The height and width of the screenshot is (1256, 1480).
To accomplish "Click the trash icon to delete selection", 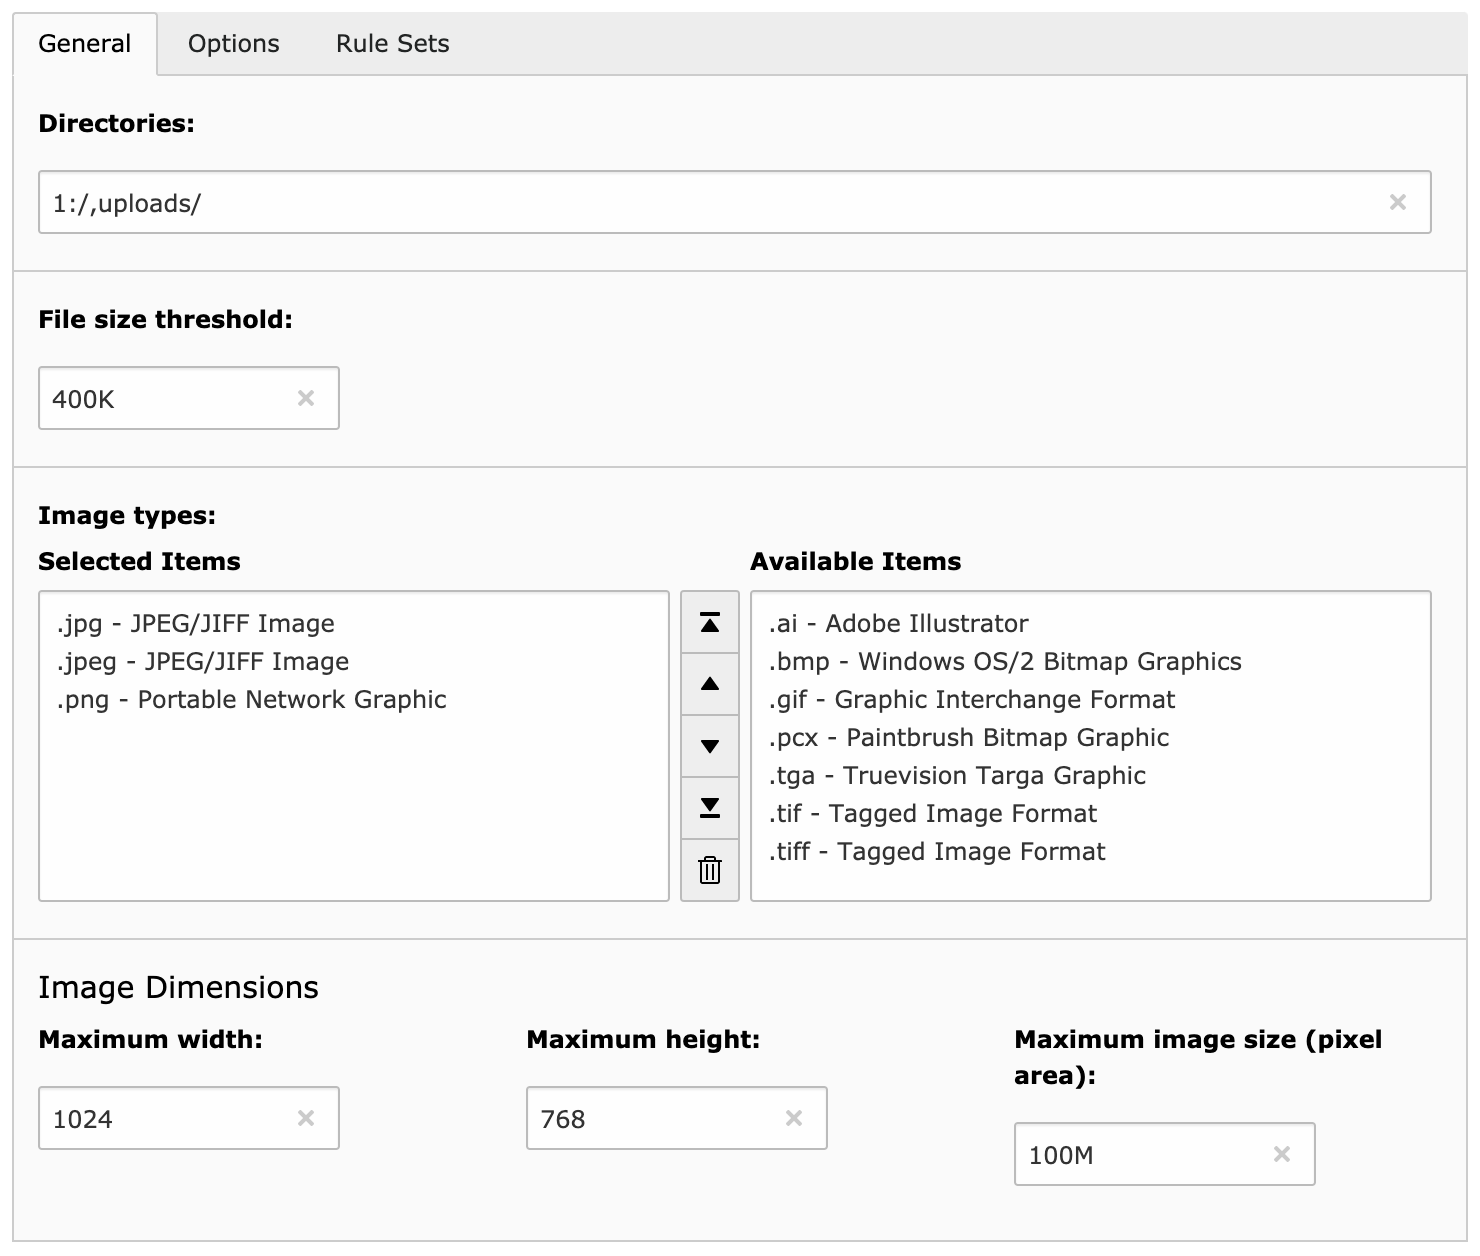I will point(710,870).
